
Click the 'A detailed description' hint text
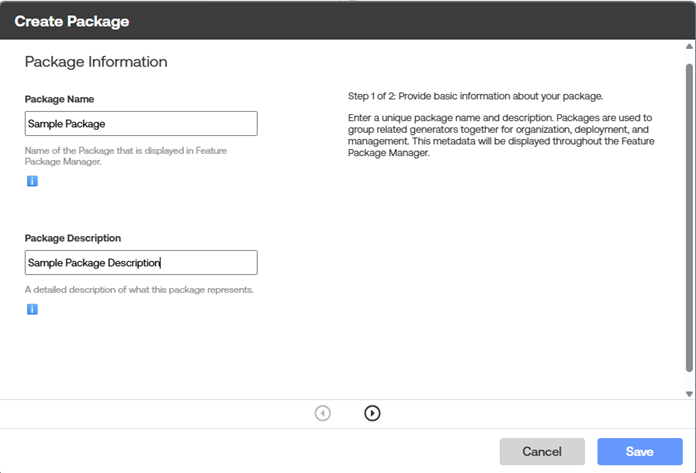(139, 290)
